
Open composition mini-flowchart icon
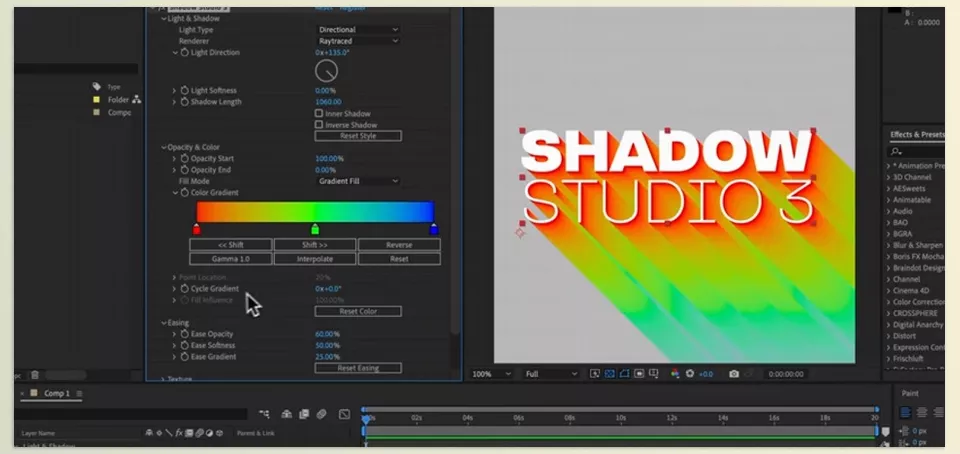pyautogui.click(x=264, y=414)
